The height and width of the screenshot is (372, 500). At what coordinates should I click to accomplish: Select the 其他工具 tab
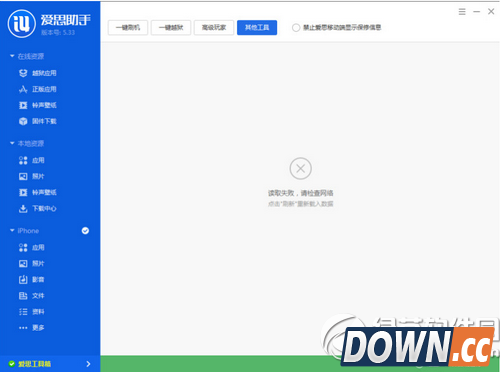[257, 28]
